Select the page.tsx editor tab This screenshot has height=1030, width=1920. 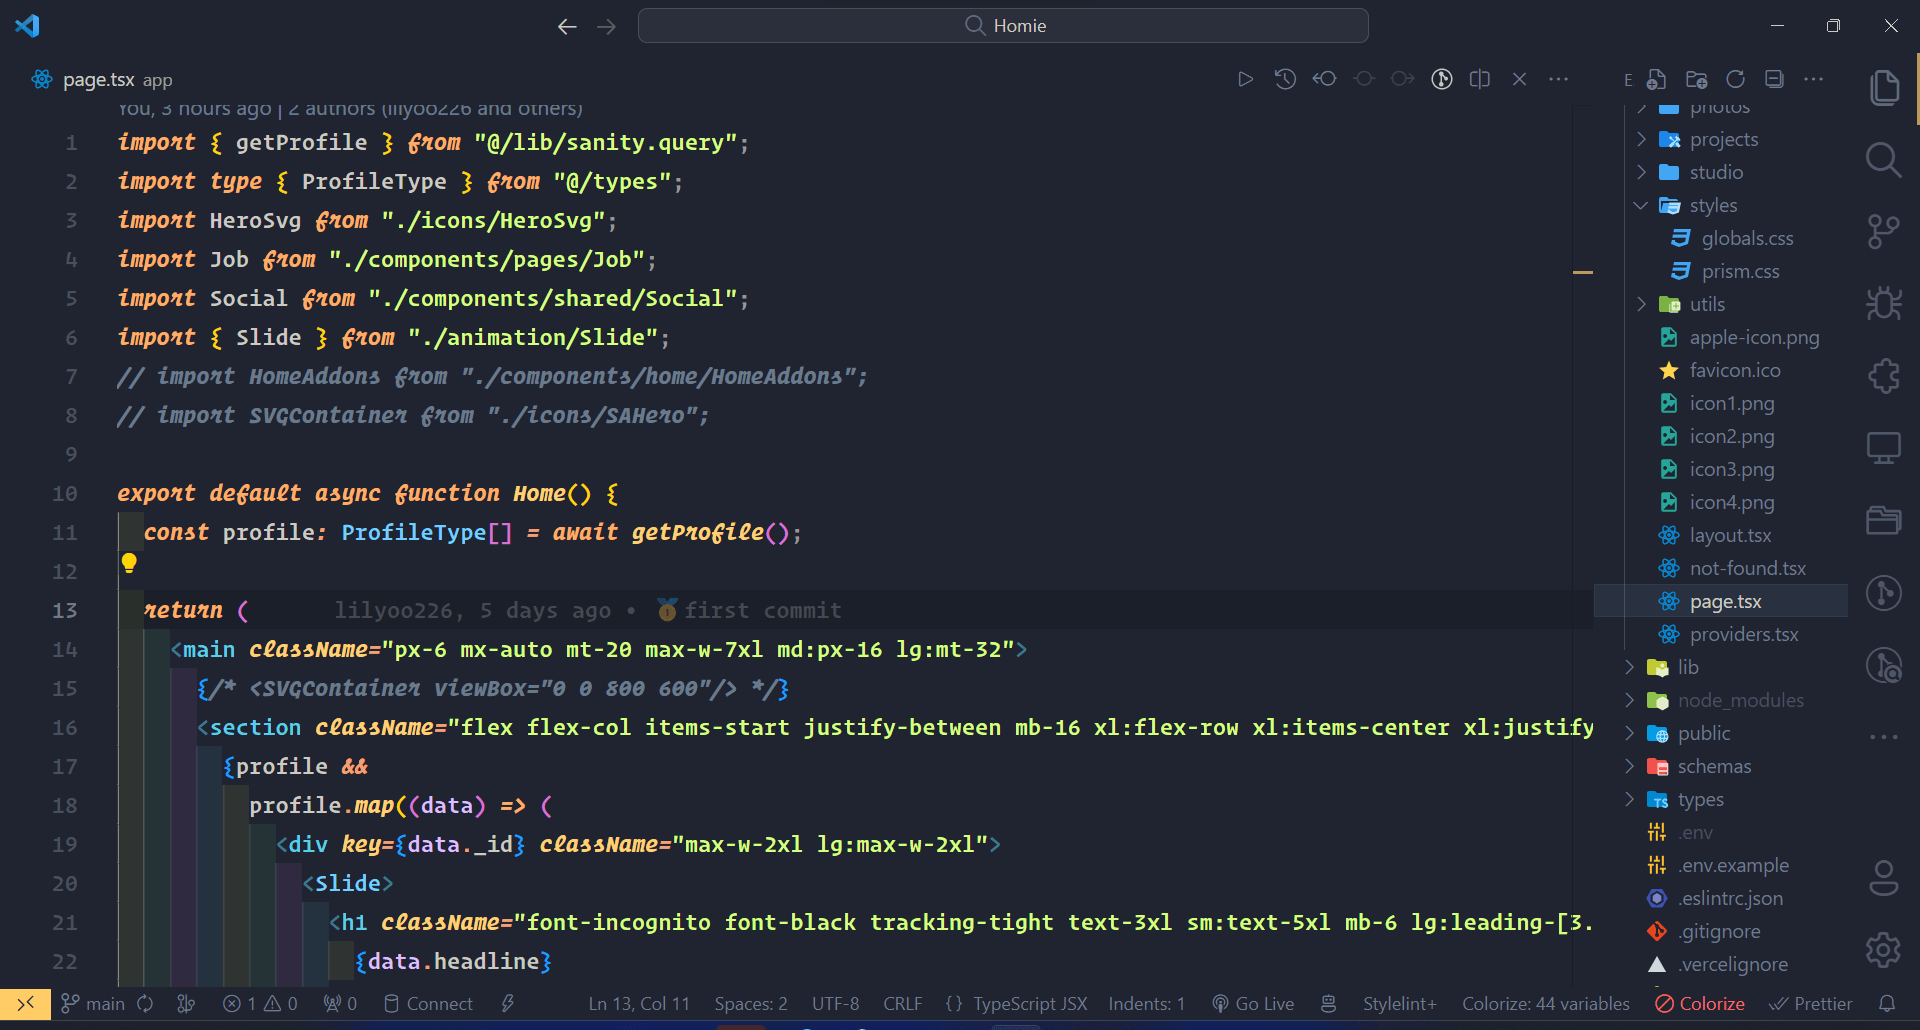click(98, 79)
